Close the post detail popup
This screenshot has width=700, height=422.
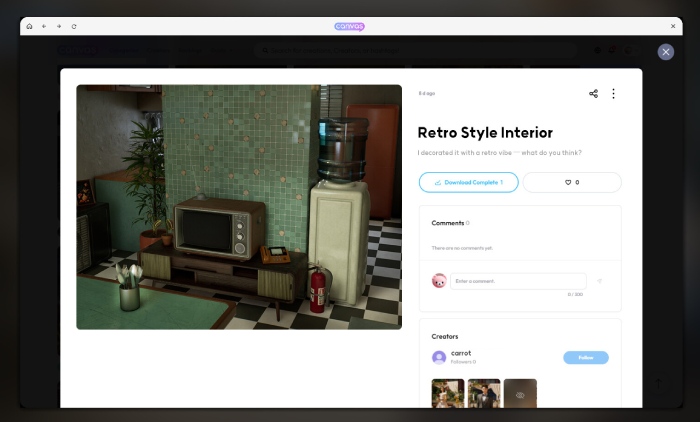pyautogui.click(x=666, y=52)
